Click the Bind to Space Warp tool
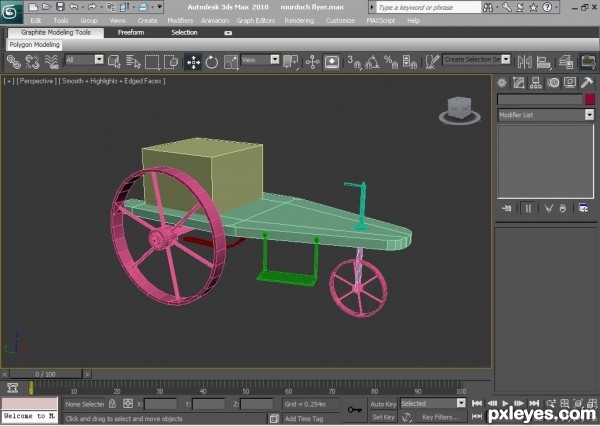This screenshot has height=427, width=600. tap(52, 61)
